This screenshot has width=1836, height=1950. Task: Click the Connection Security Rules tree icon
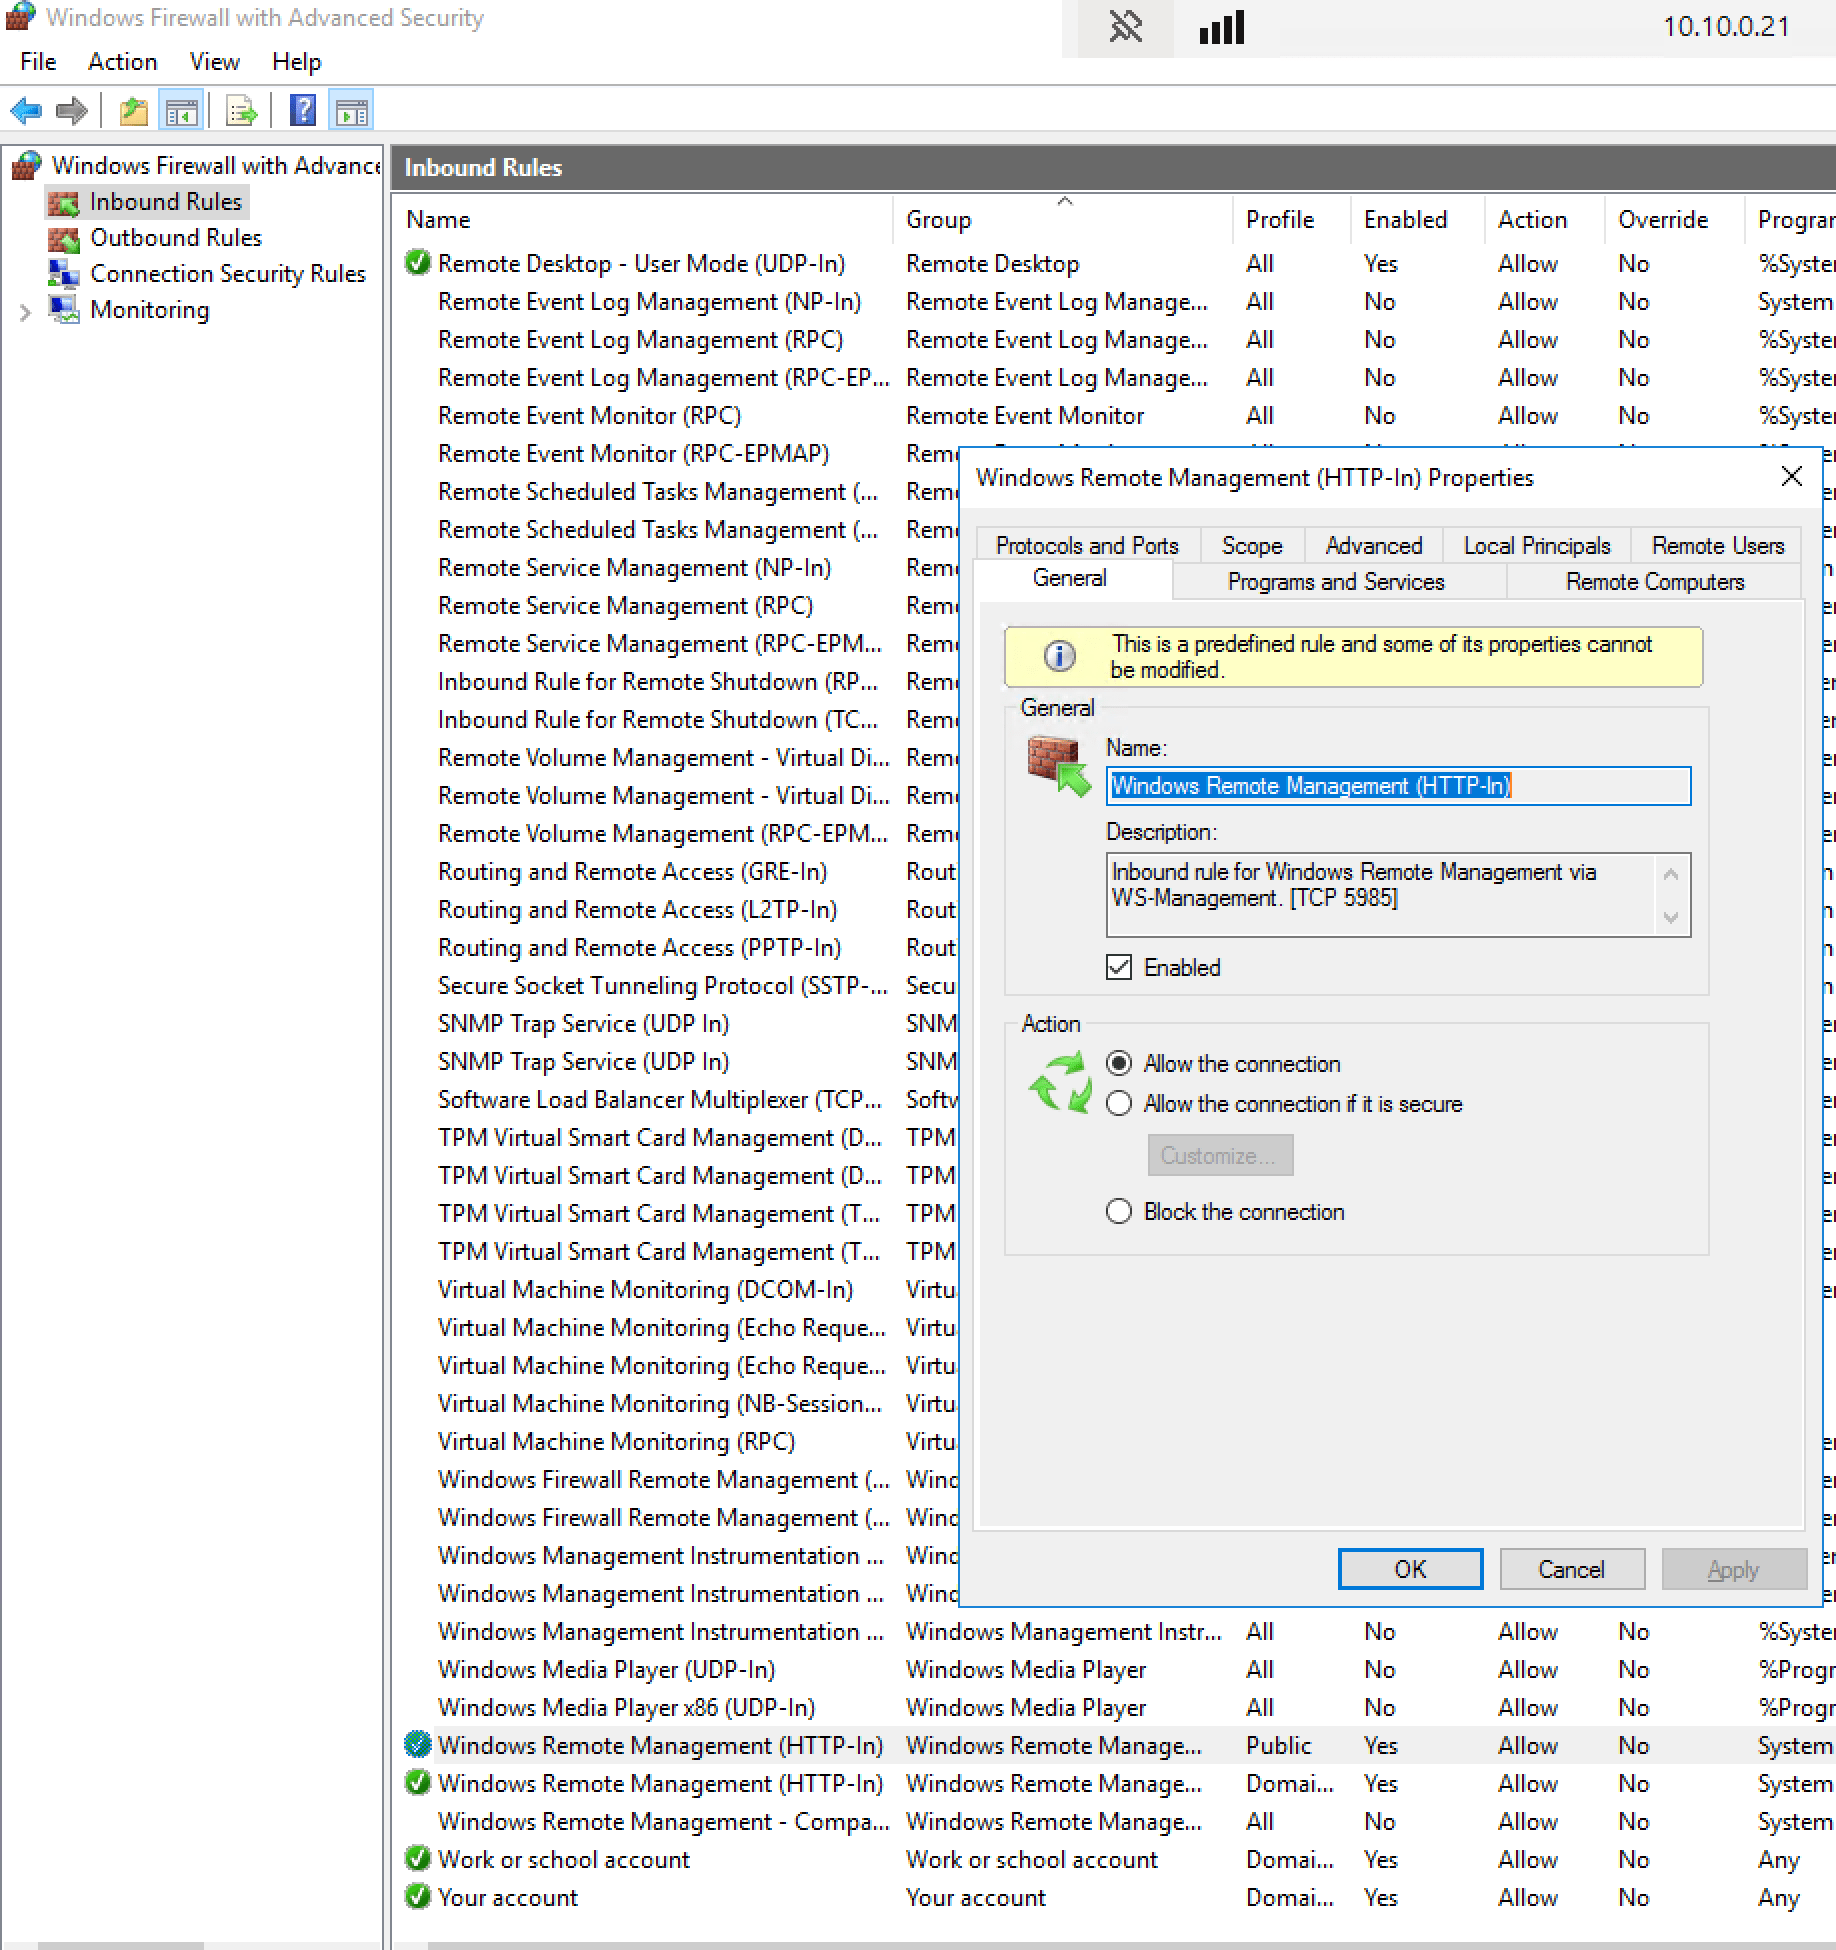coord(64,274)
